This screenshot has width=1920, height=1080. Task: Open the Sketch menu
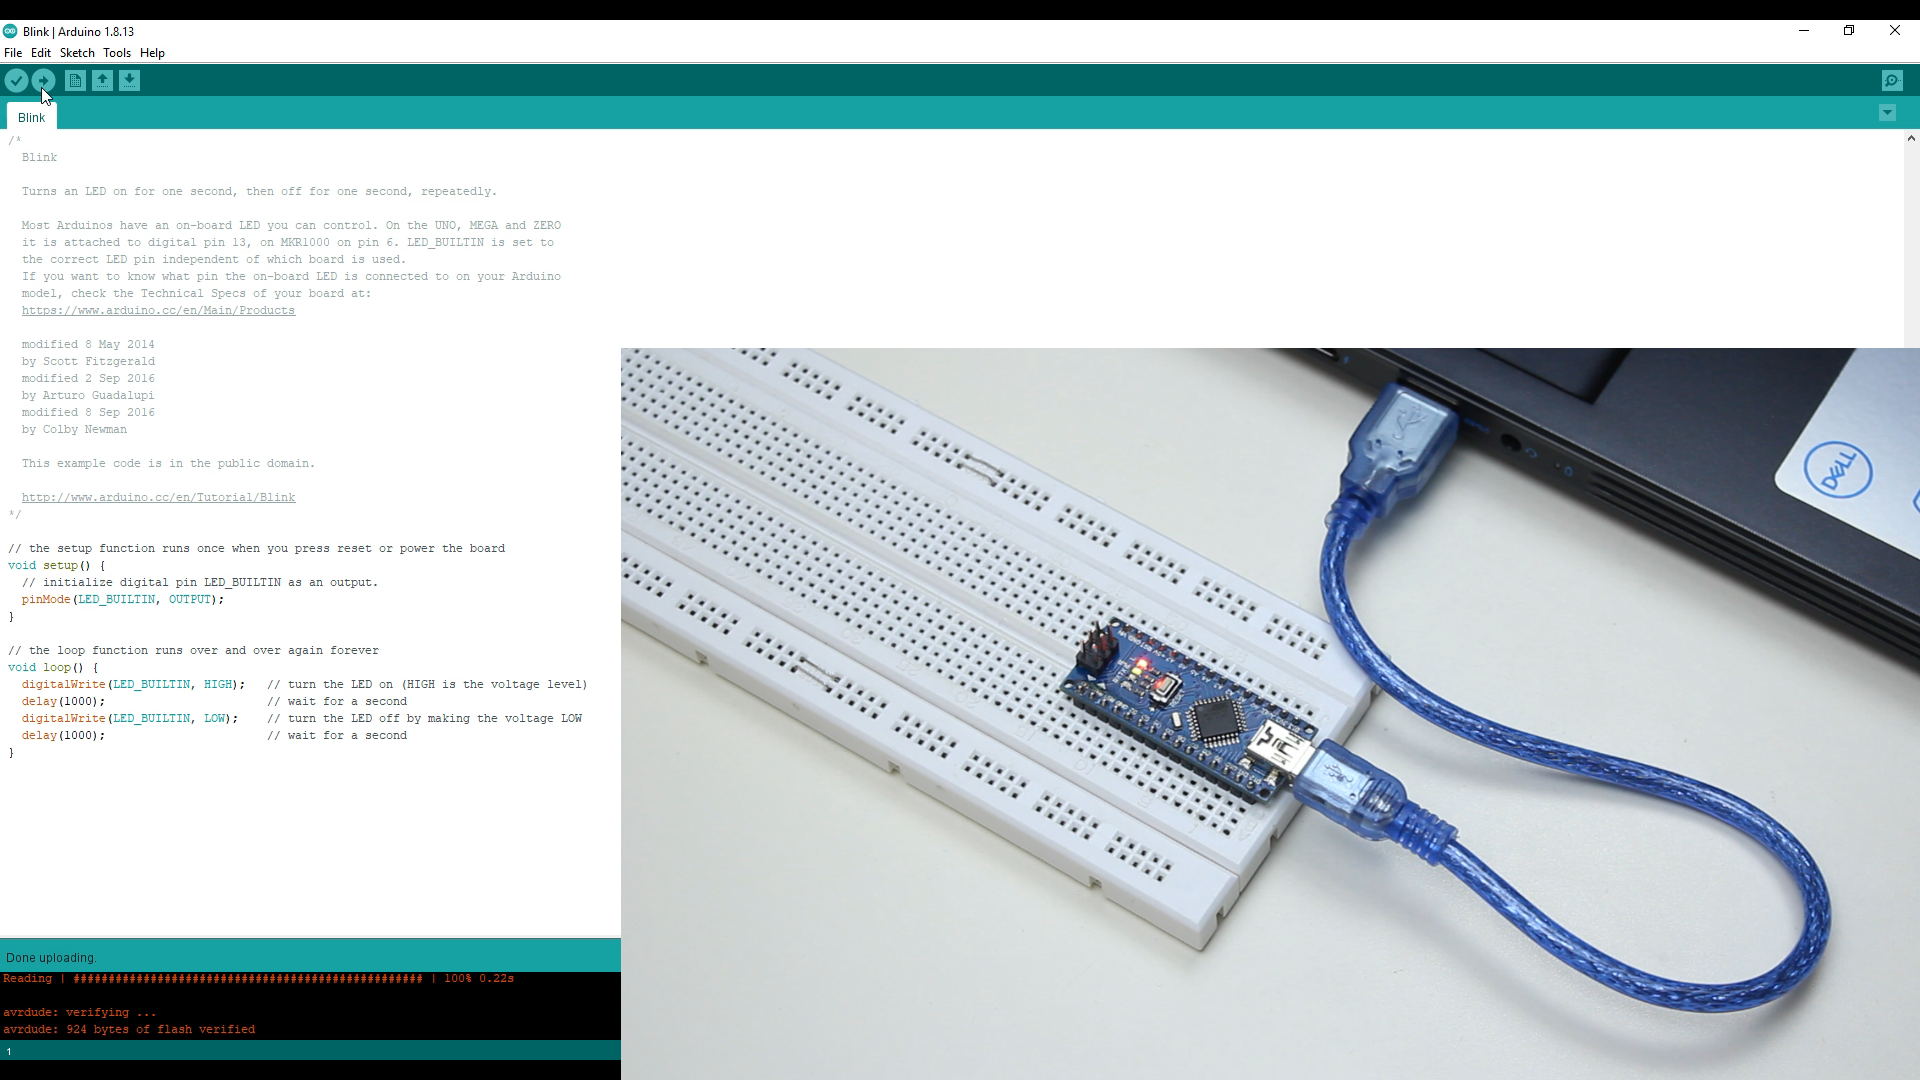click(x=77, y=53)
